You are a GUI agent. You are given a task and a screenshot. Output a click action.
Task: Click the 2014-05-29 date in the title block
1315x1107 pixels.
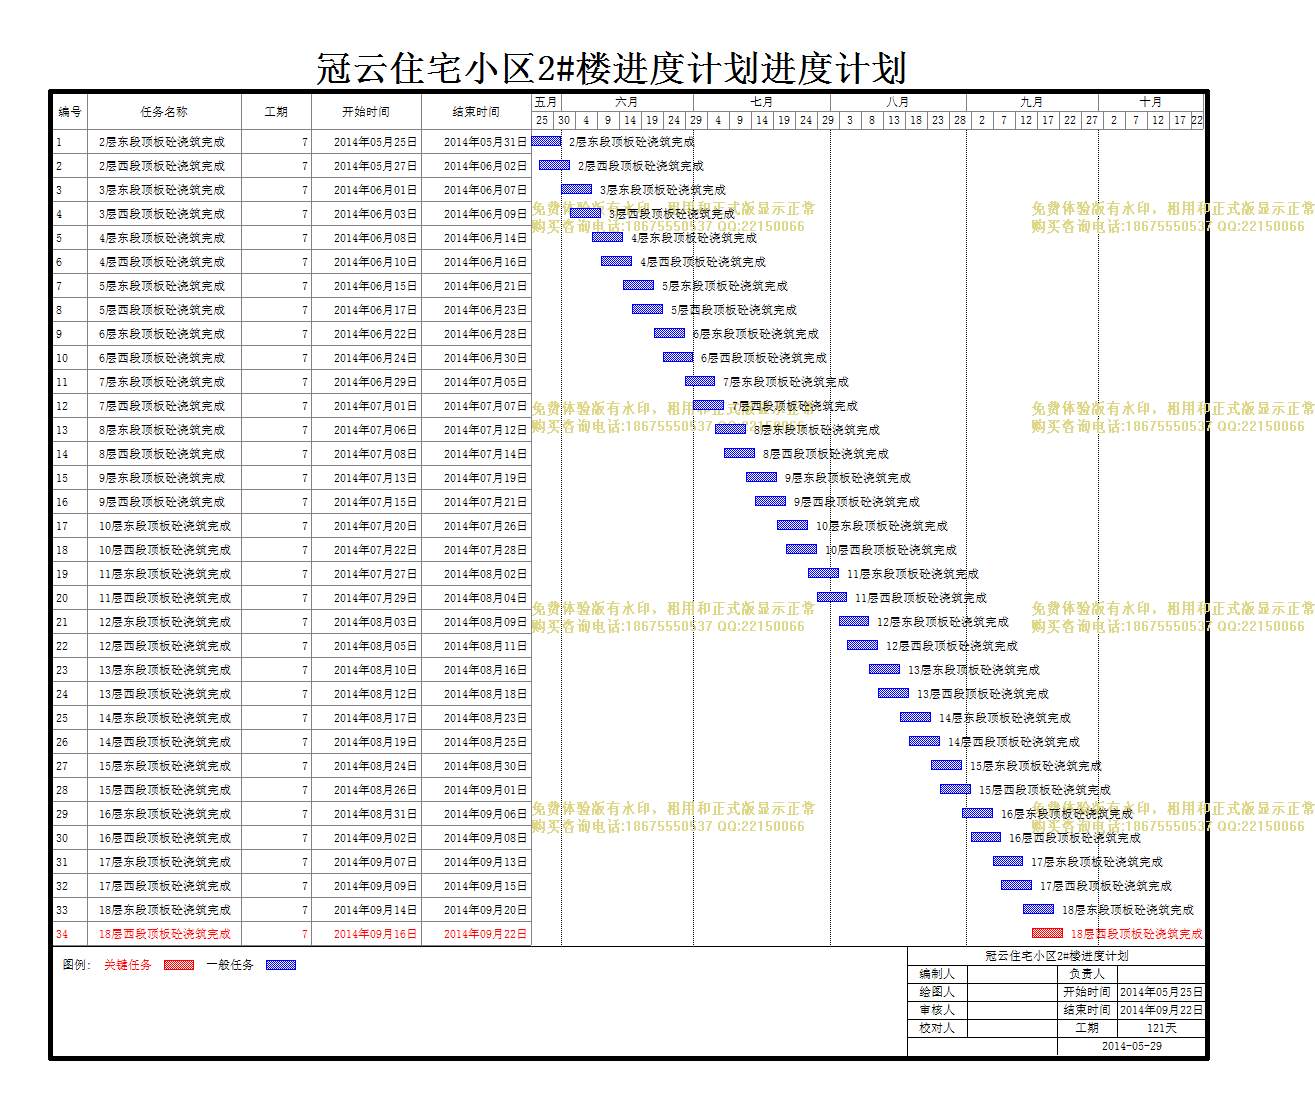point(1132,1046)
